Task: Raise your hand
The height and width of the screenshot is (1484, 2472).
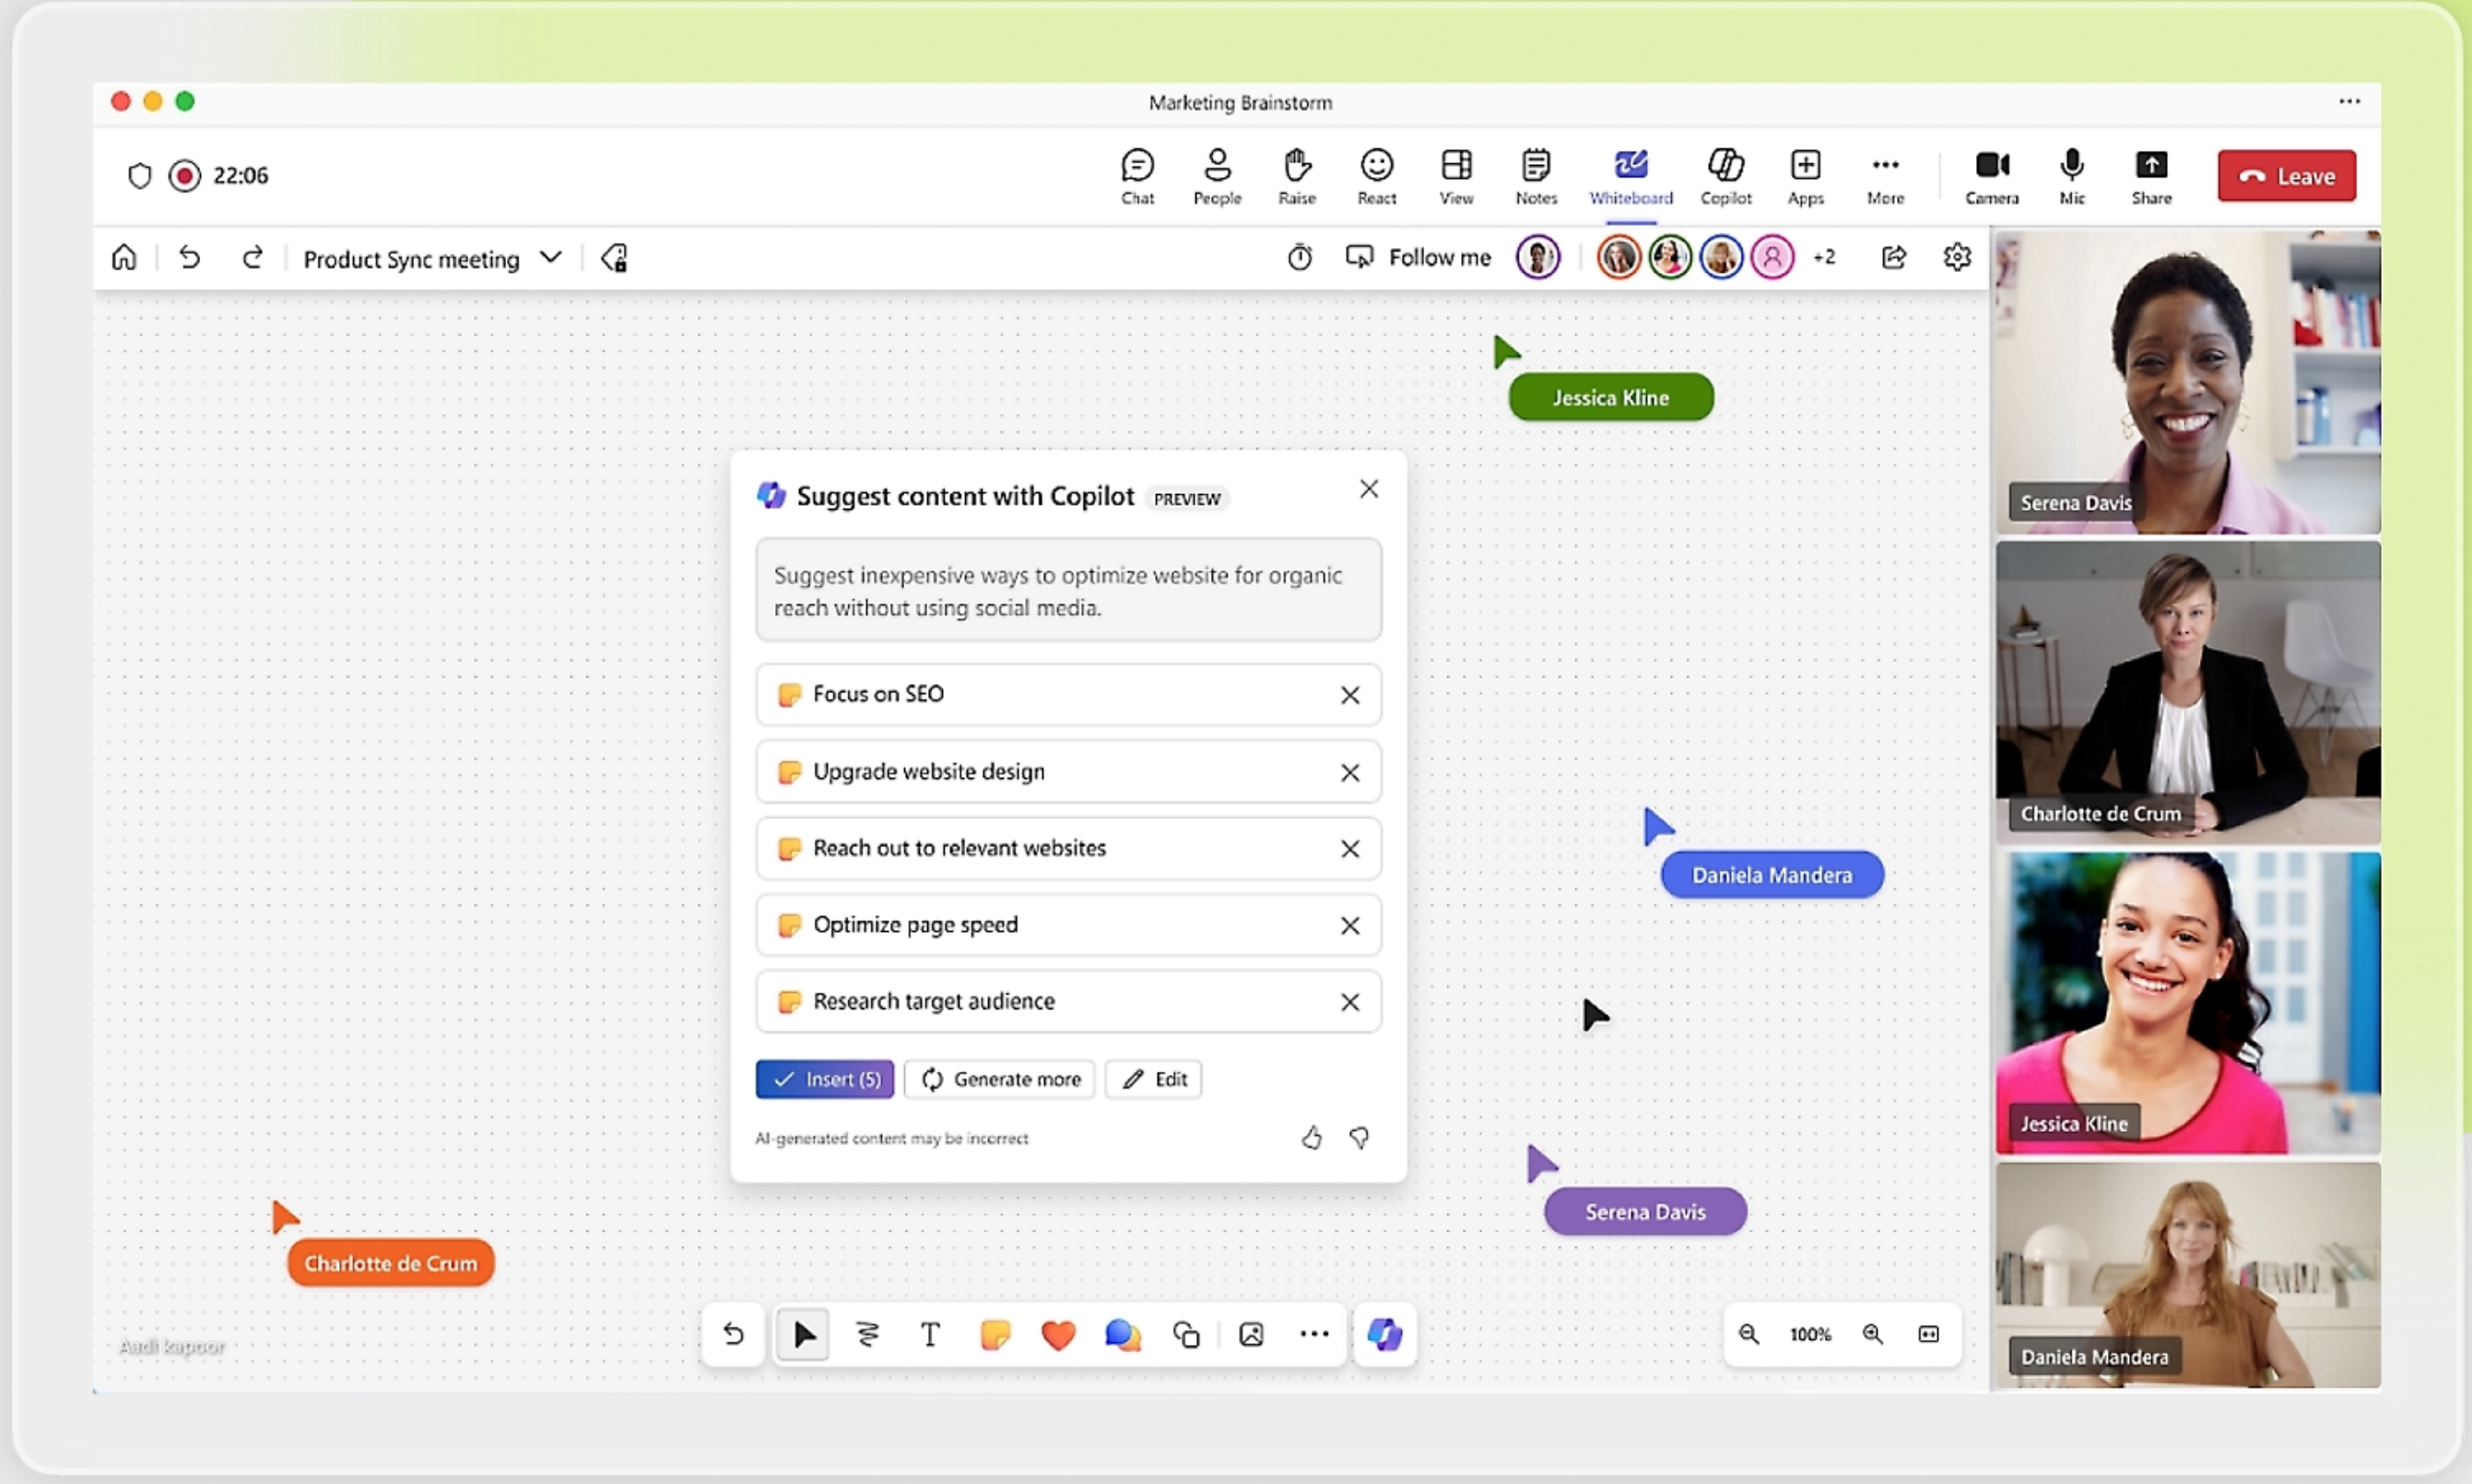Action: pyautogui.click(x=1297, y=176)
